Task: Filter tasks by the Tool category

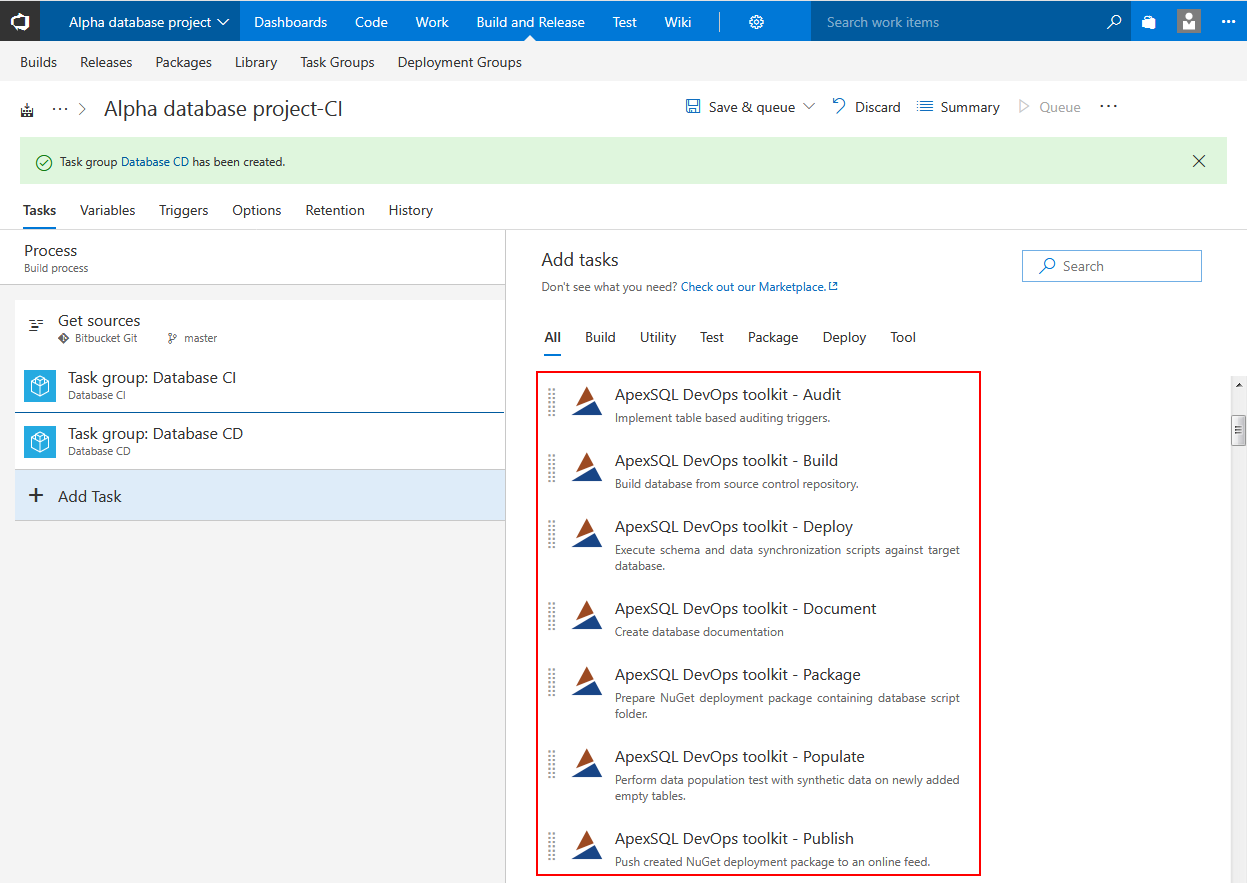Action: coord(903,337)
